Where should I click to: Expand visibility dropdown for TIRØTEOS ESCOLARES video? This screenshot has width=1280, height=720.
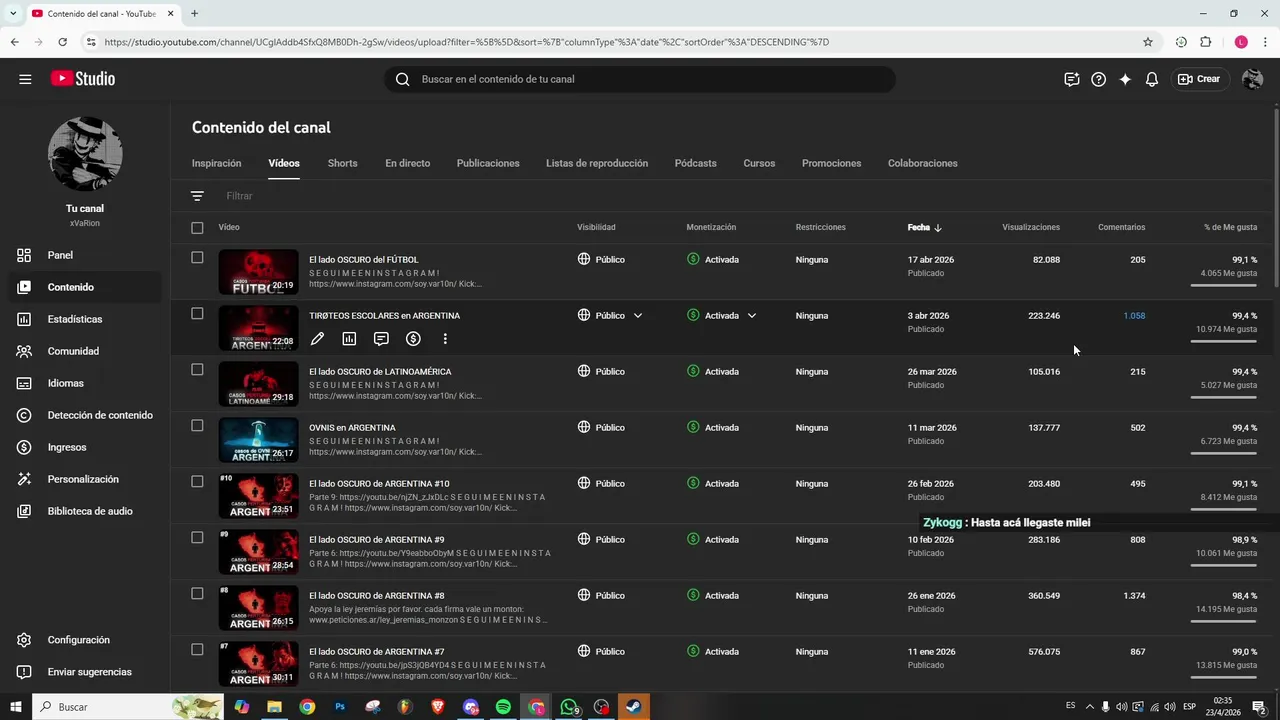(x=638, y=316)
